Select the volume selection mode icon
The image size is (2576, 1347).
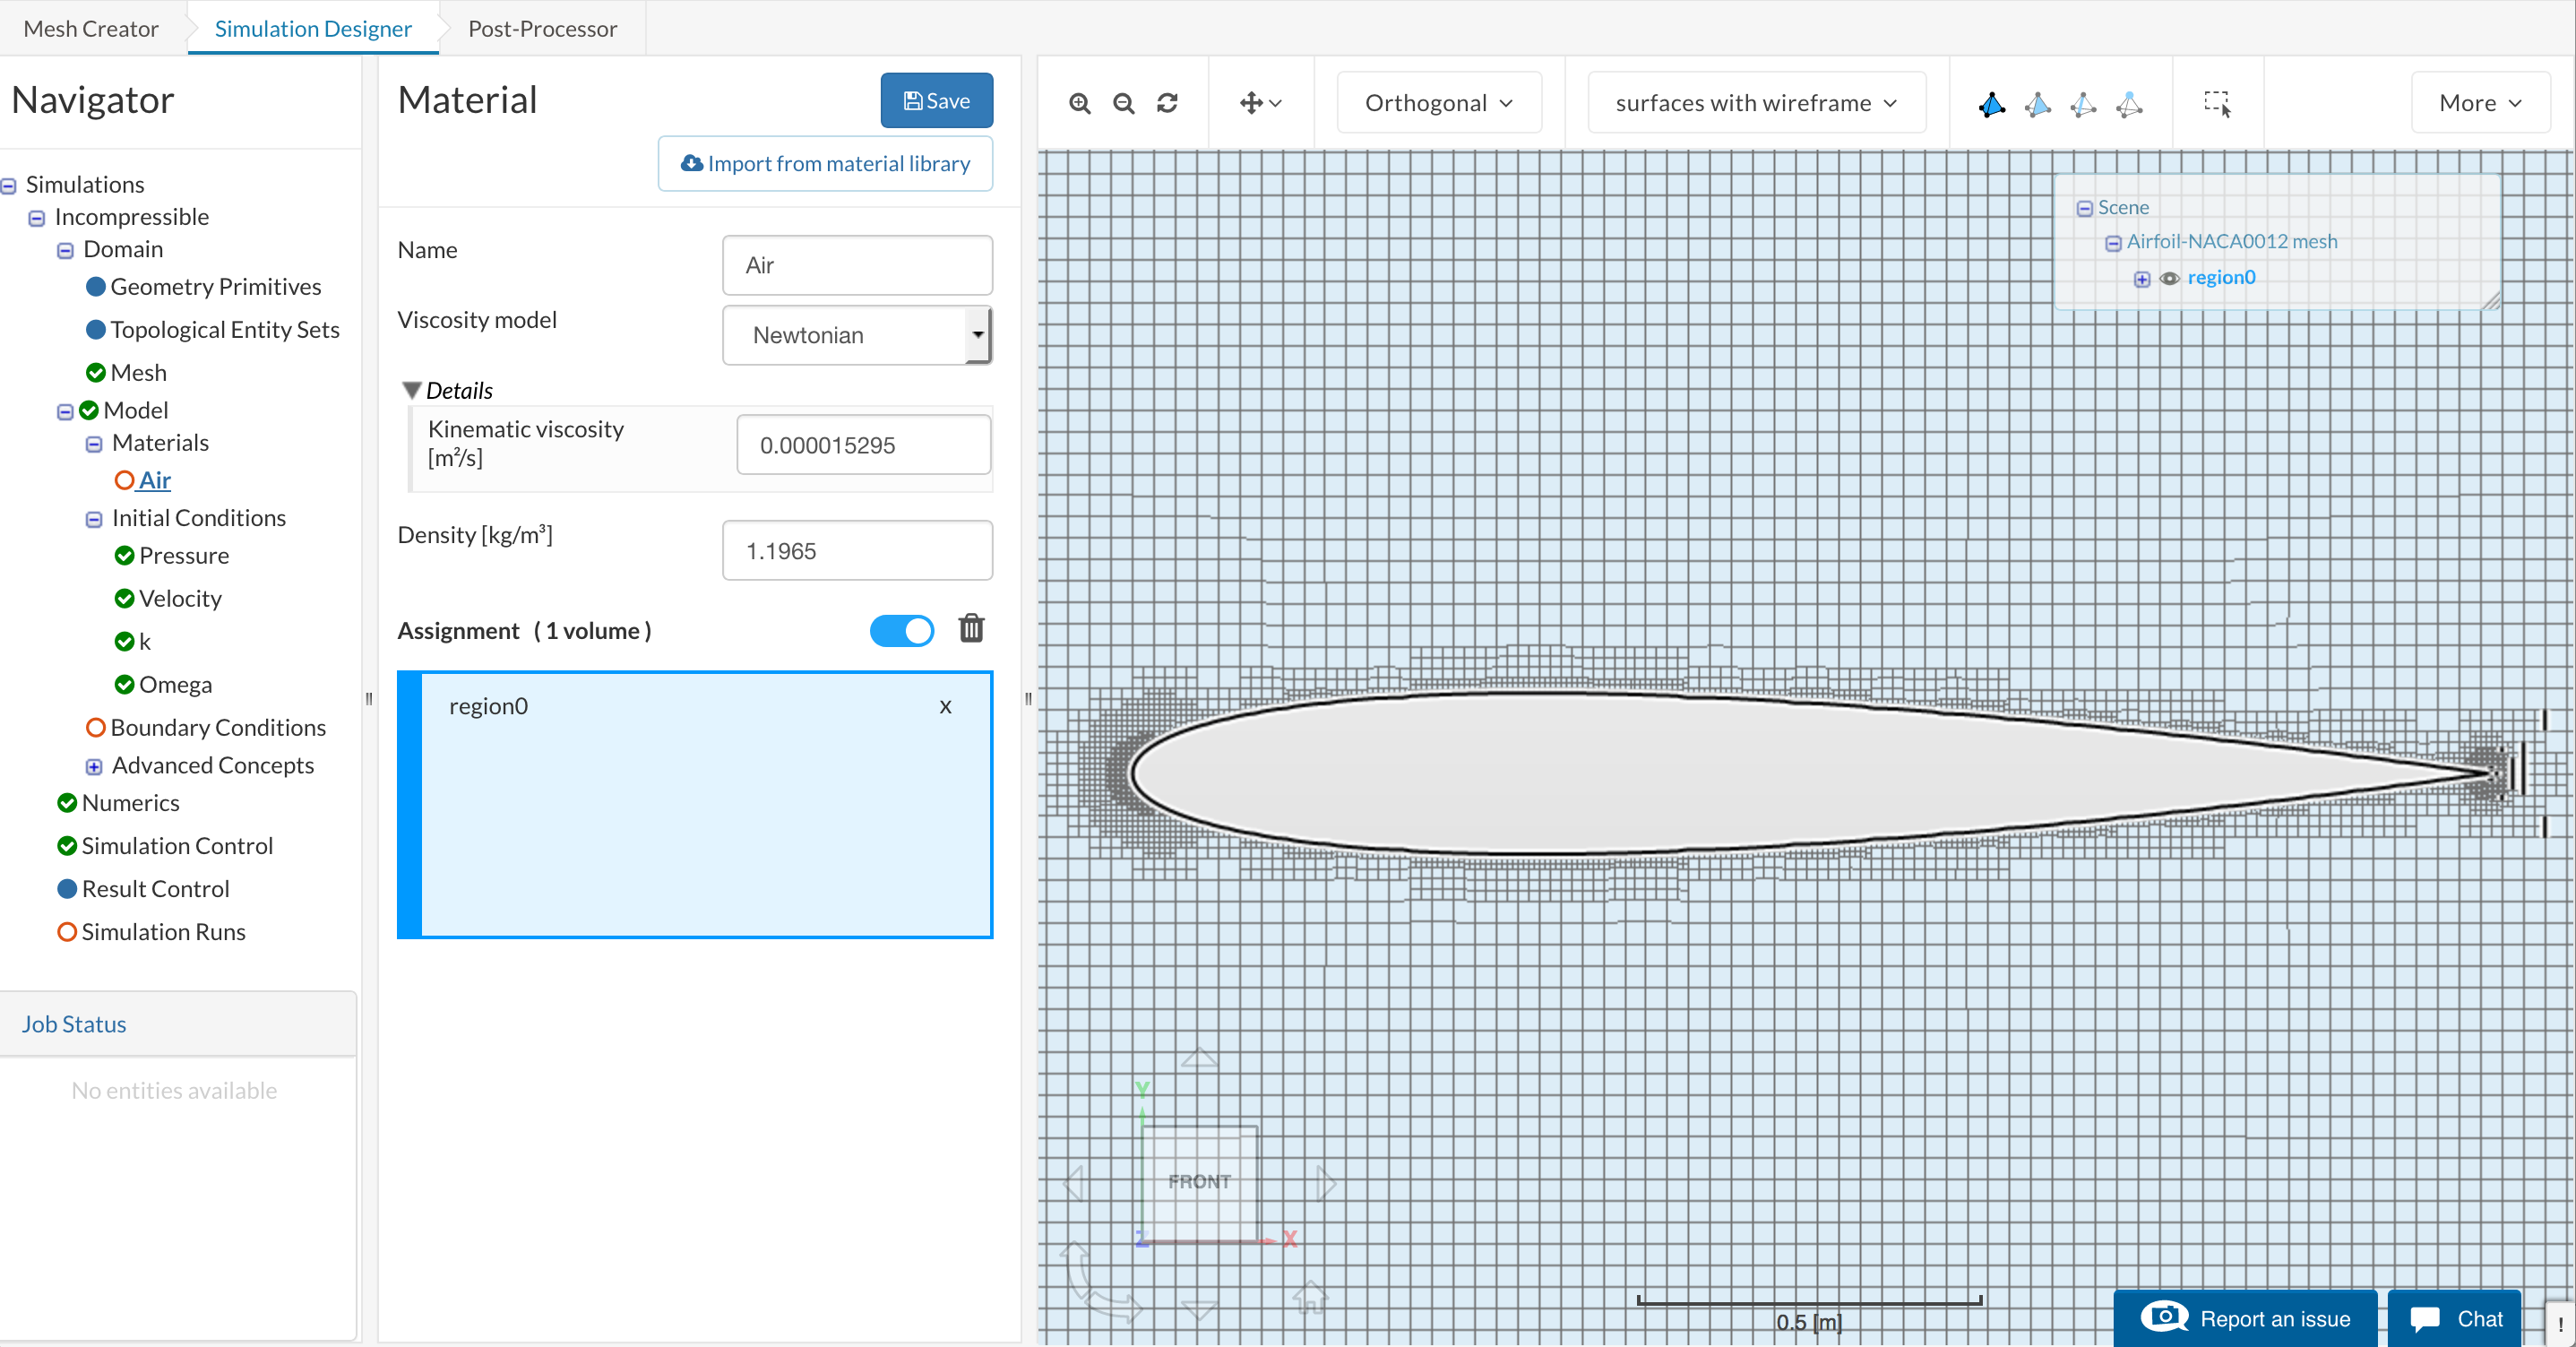point(1991,103)
